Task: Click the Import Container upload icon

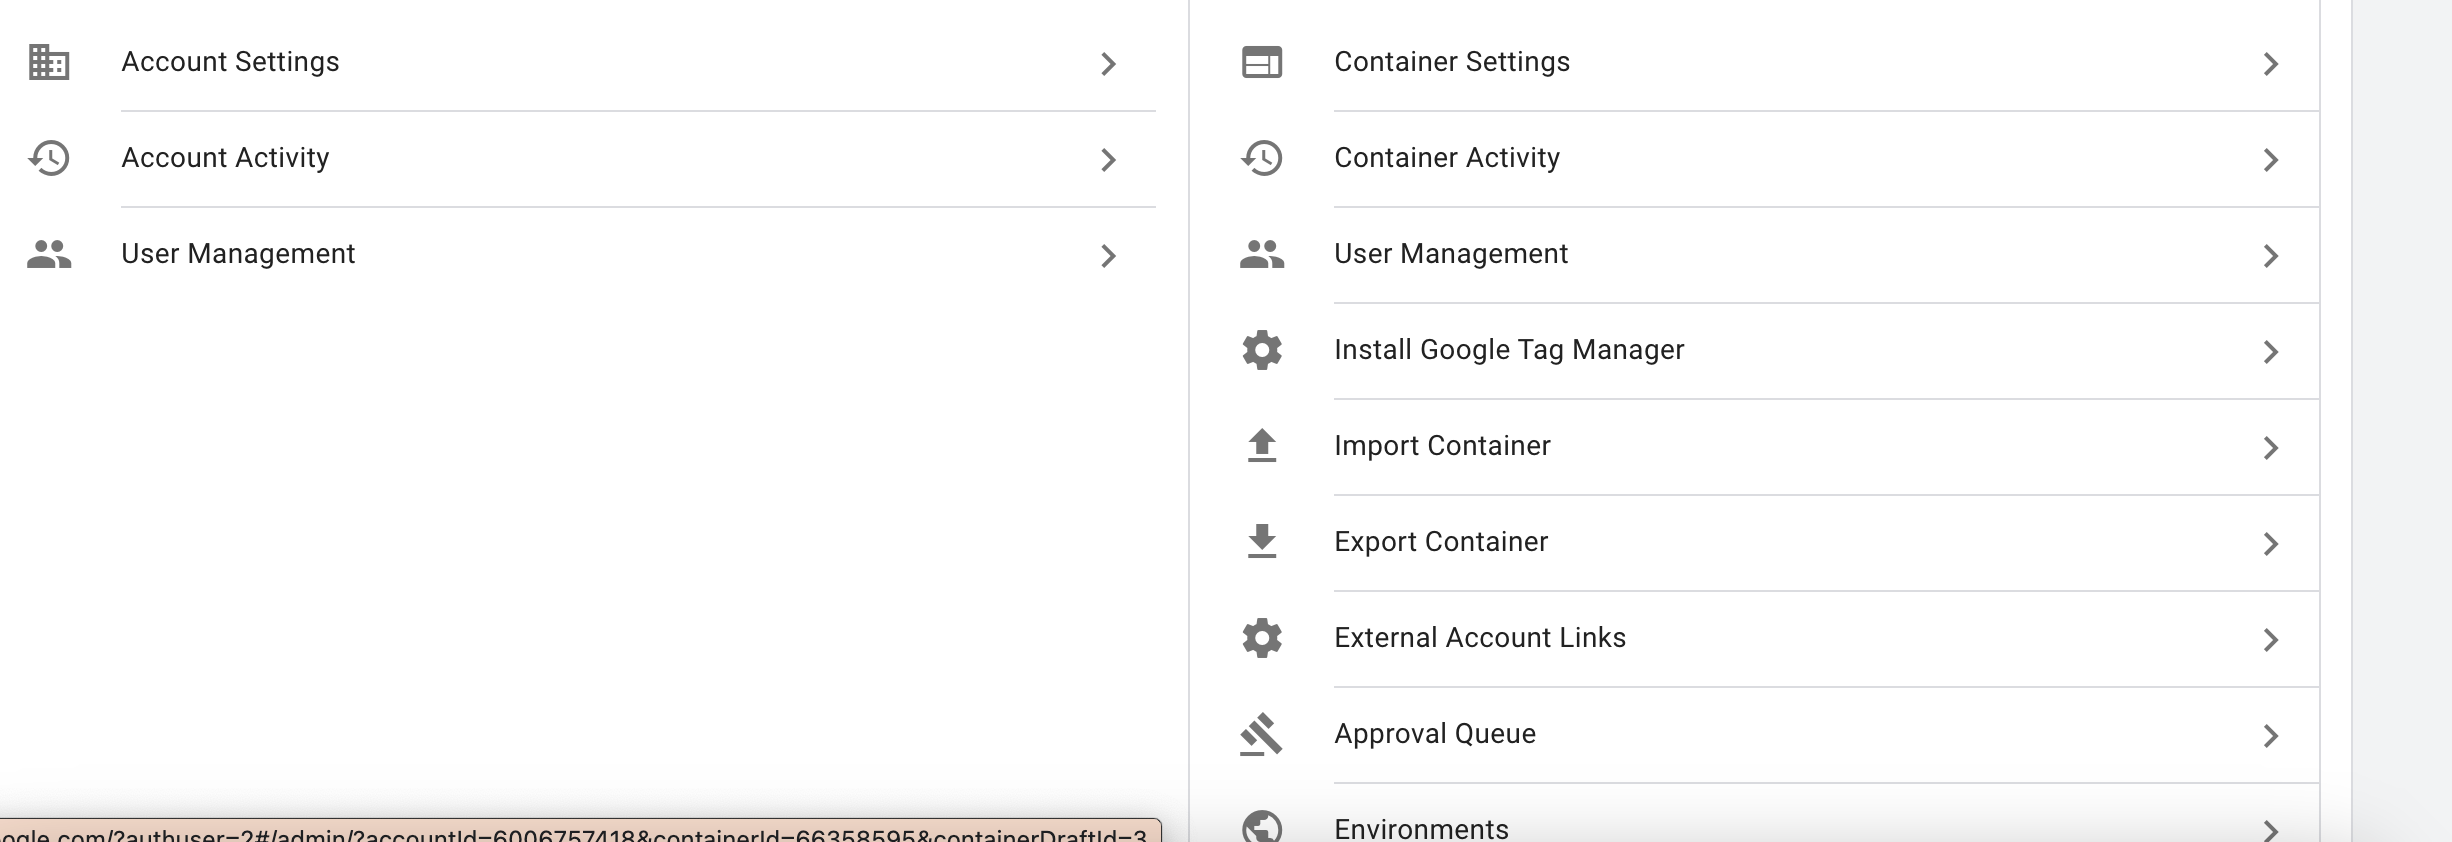Action: point(1262,445)
